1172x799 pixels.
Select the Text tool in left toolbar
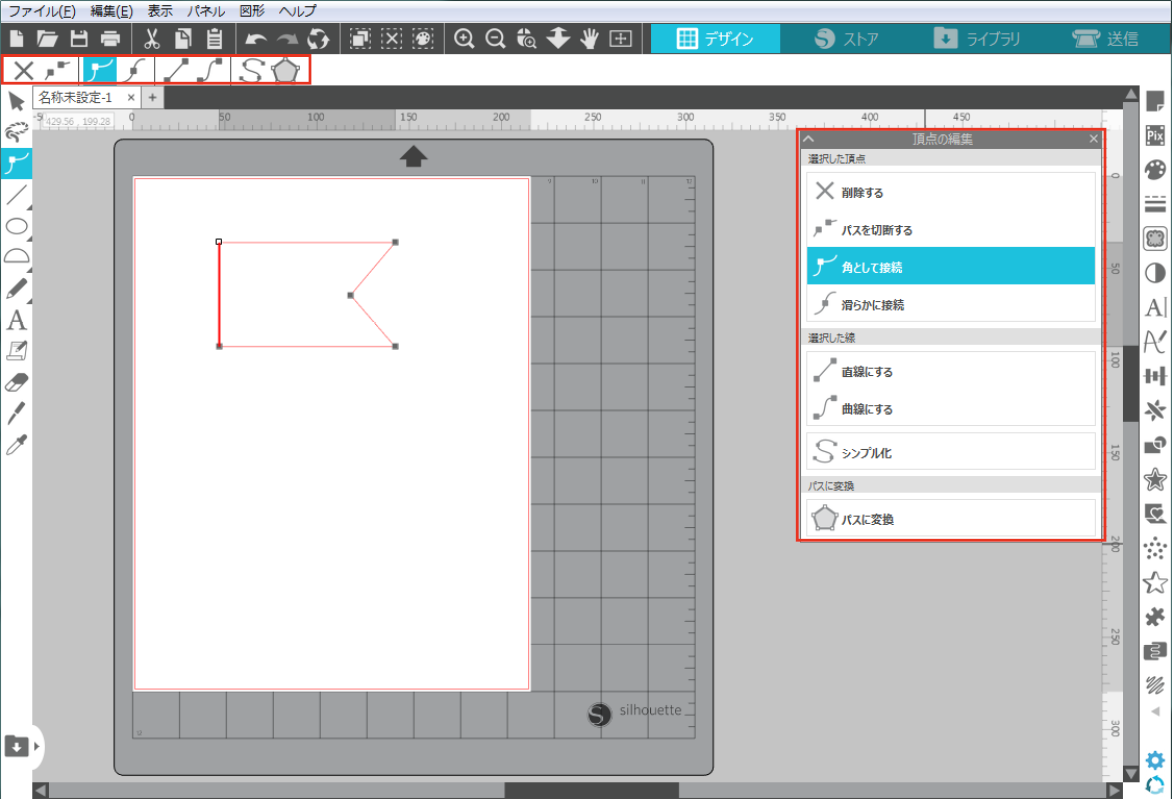(16, 320)
